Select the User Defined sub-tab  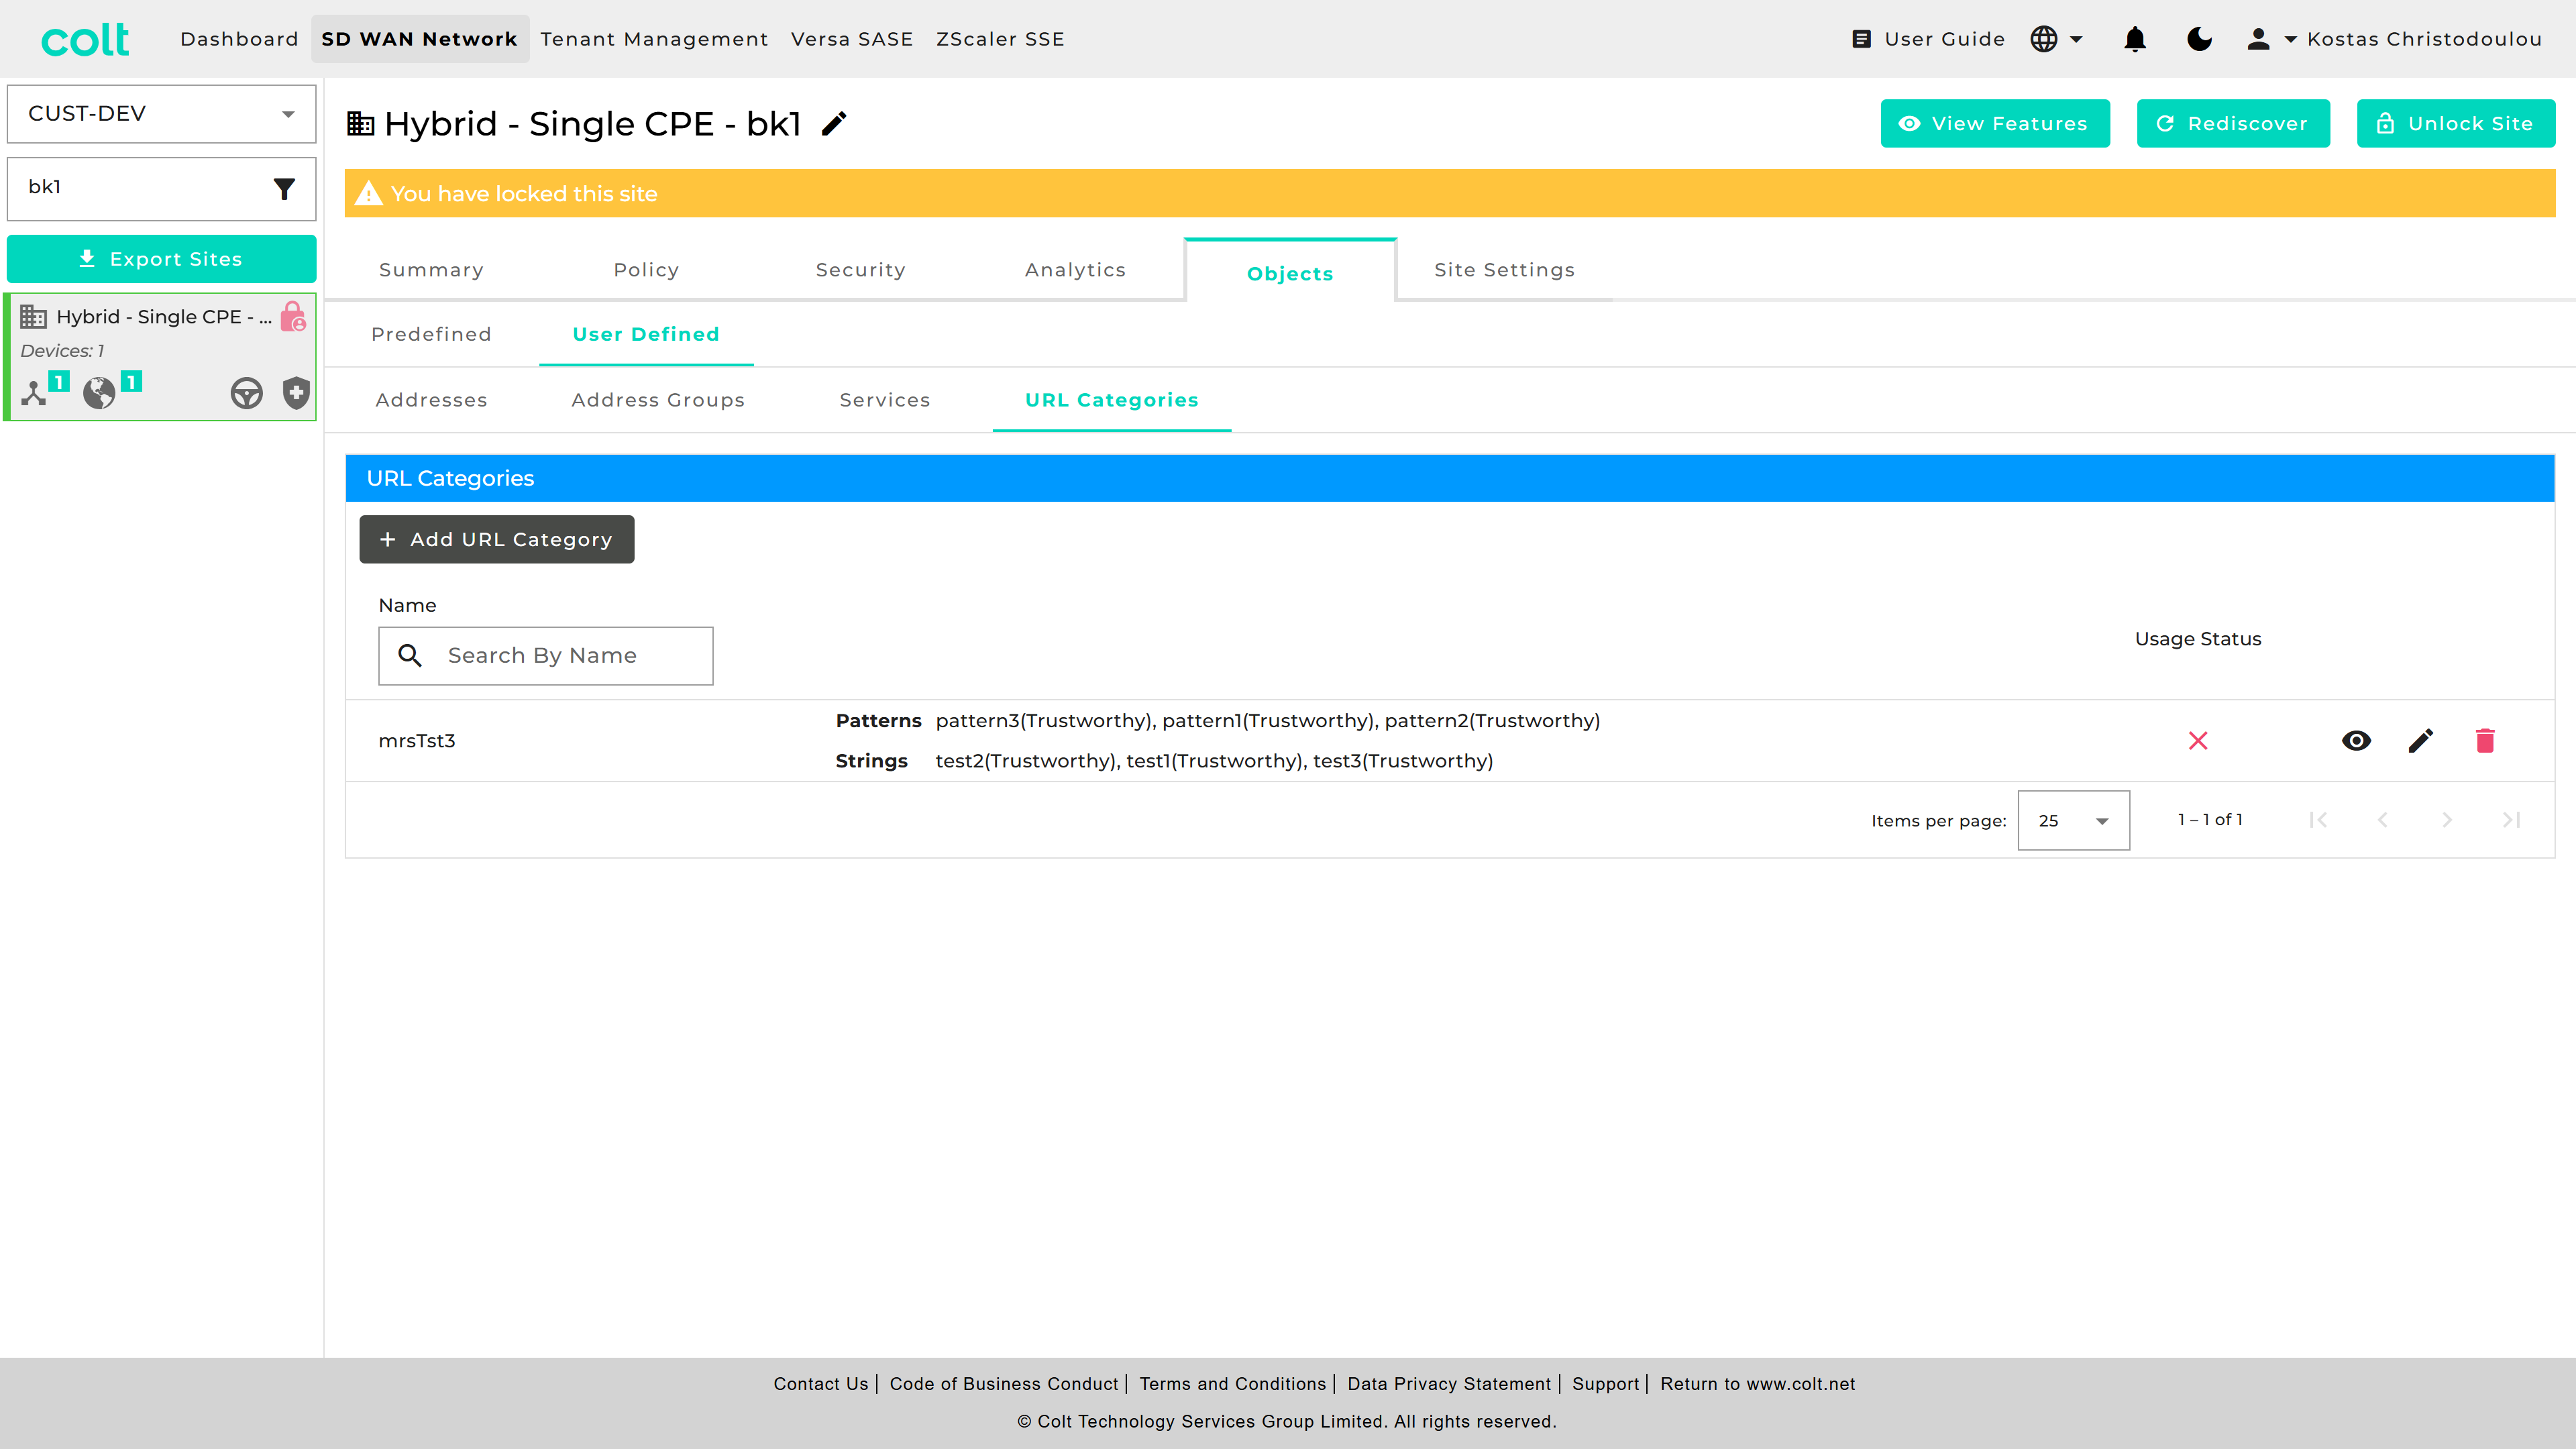(646, 334)
